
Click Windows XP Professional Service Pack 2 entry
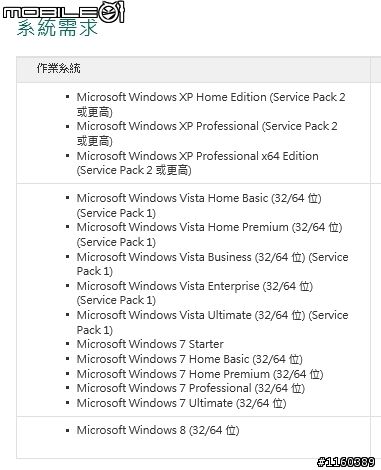[x=207, y=133]
